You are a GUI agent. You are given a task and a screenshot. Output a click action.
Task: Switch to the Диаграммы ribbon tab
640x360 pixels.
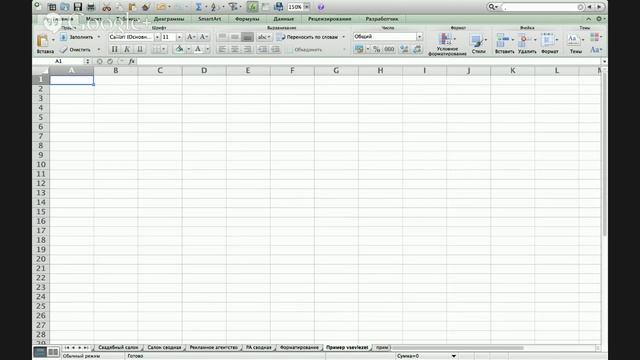coord(169,19)
